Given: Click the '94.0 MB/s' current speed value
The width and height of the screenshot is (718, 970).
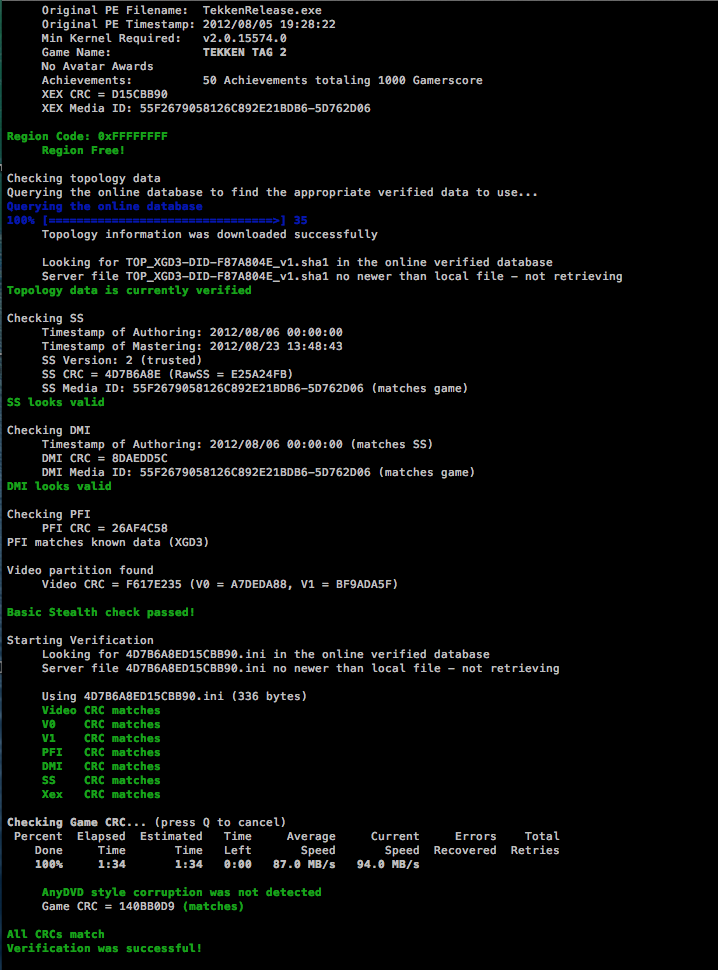Looking at the screenshot, I should [x=388, y=864].
